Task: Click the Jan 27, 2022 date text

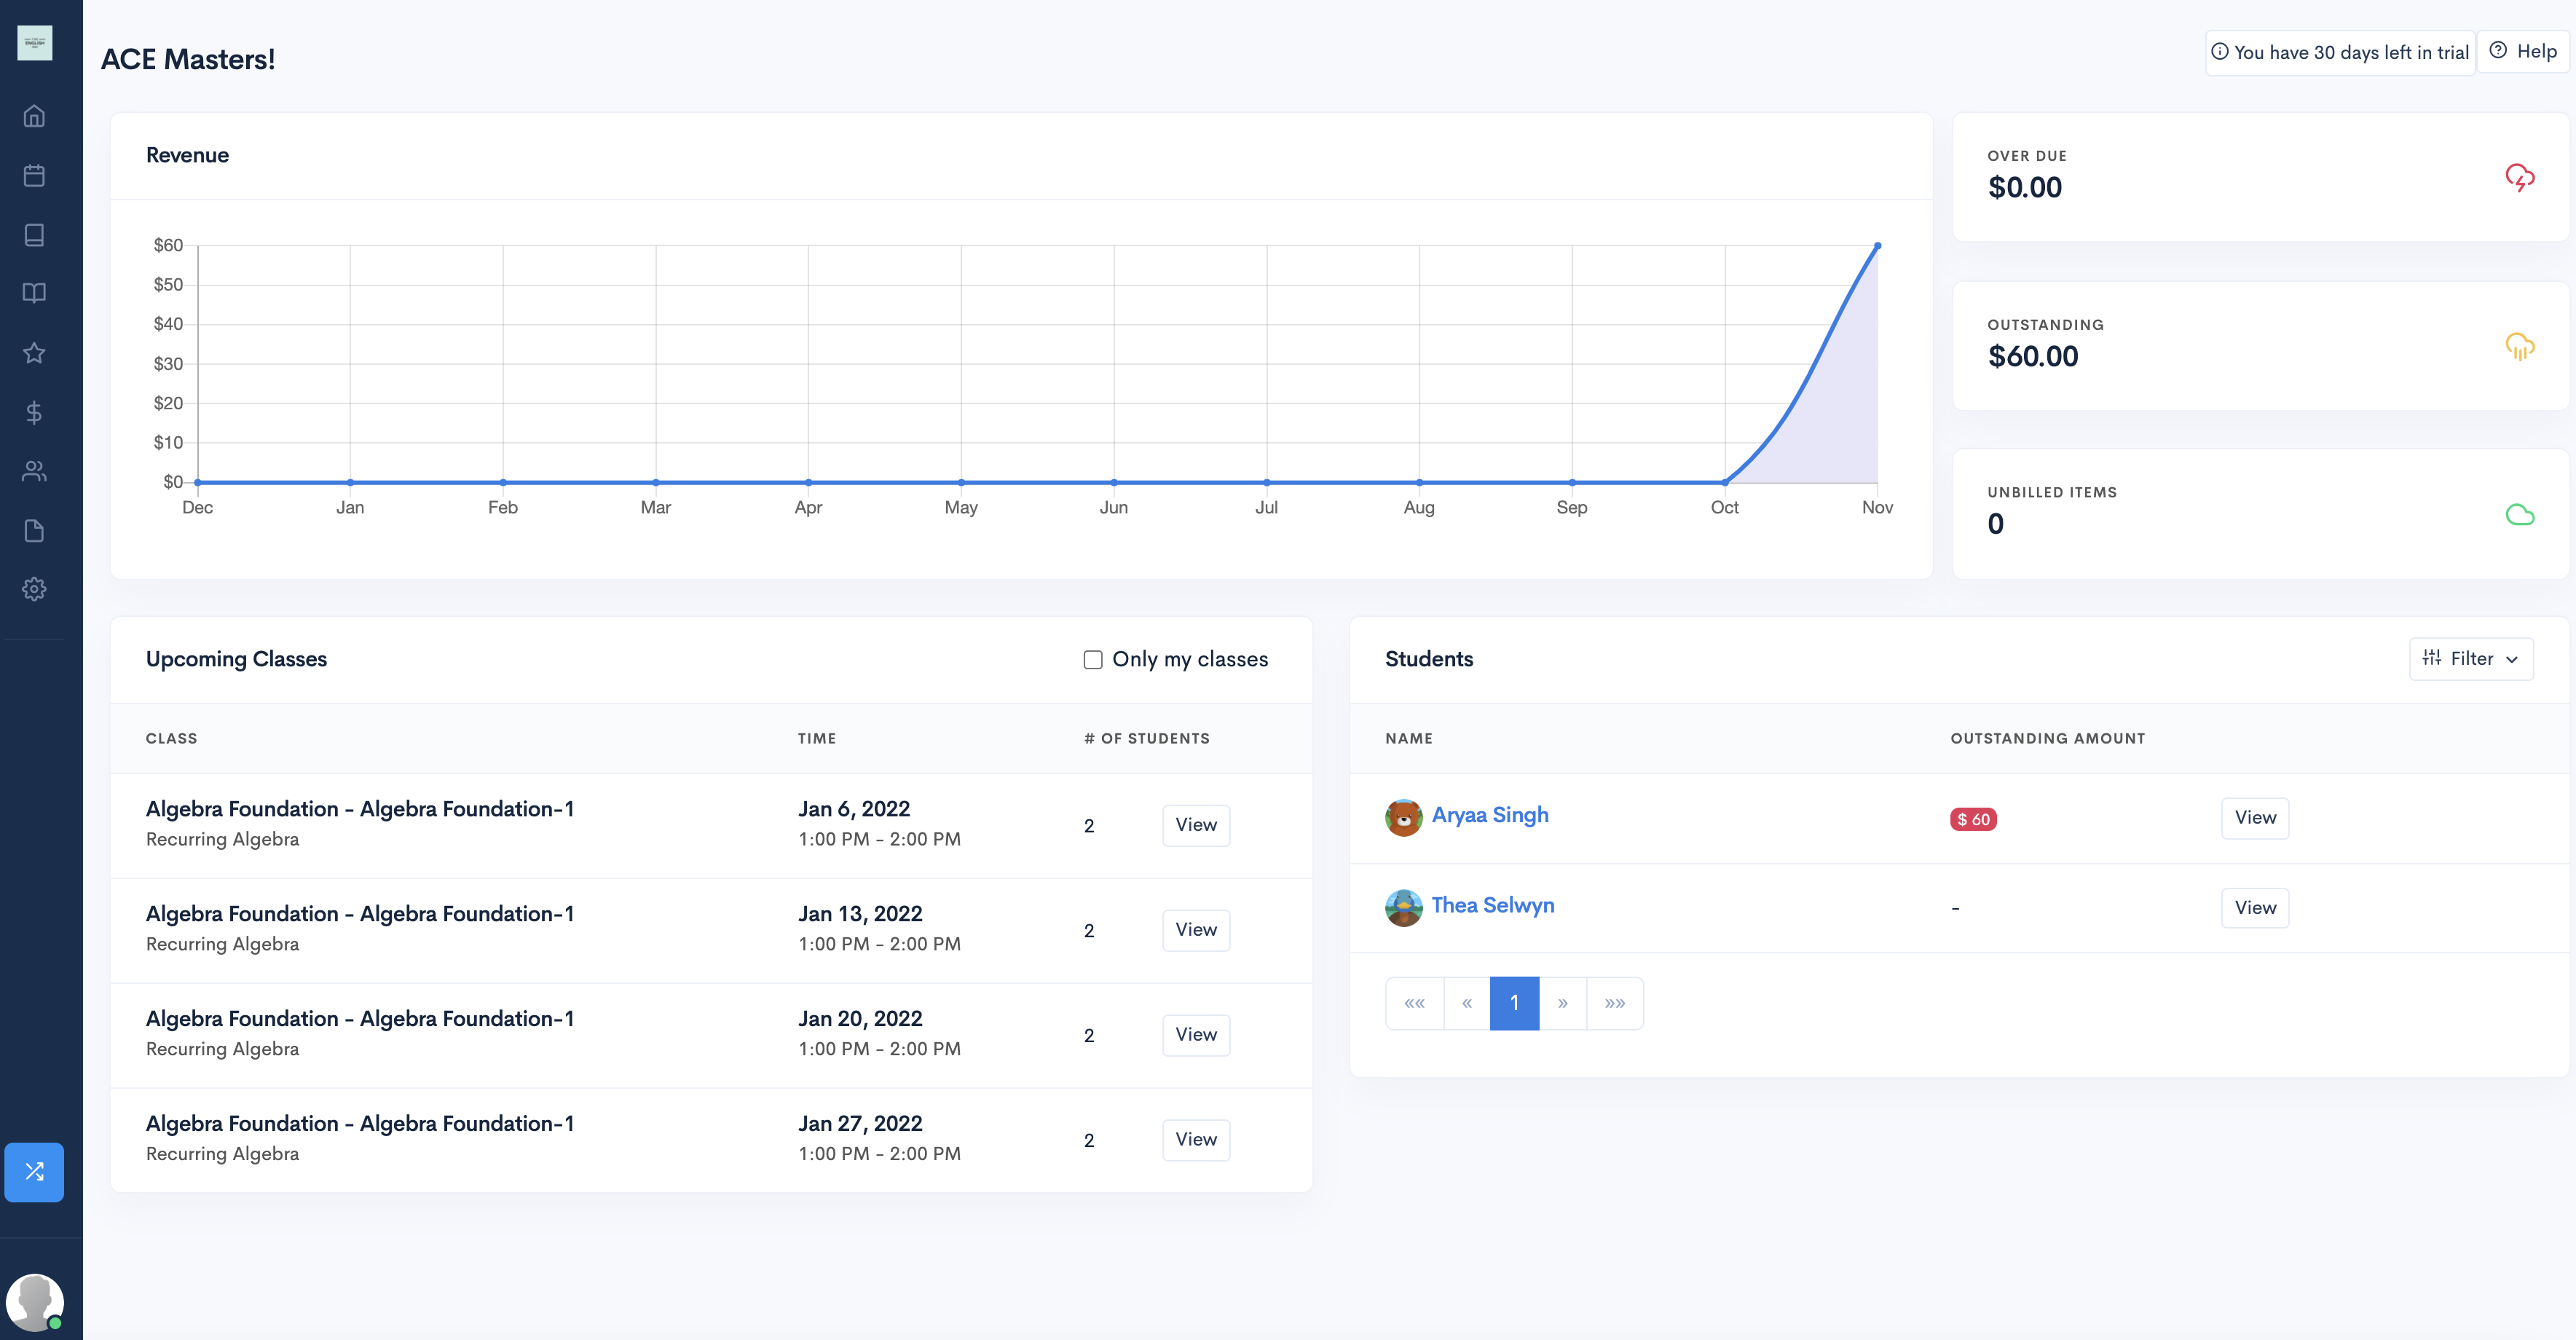Action: tap(860, 1123)
